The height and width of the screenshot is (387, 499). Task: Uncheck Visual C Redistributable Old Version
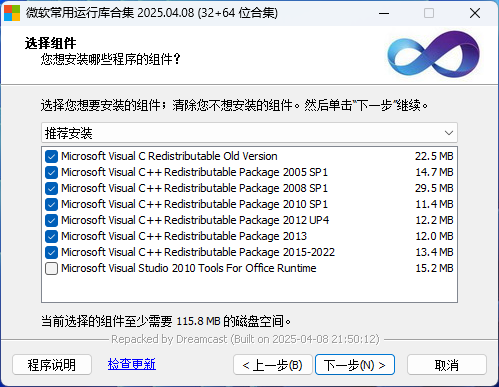[51, 156]
